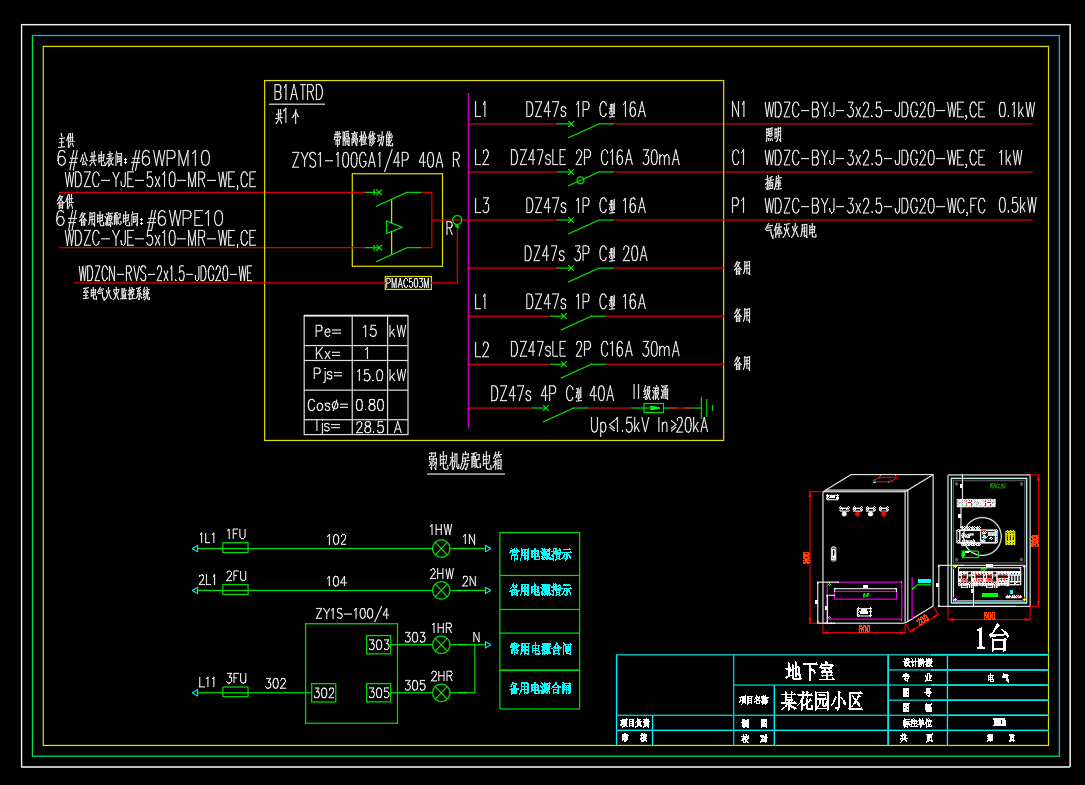The height and width of the screenshot is (785, 1085).
Task: Select the 0.5kW load value
Action: click(1017, 206)
